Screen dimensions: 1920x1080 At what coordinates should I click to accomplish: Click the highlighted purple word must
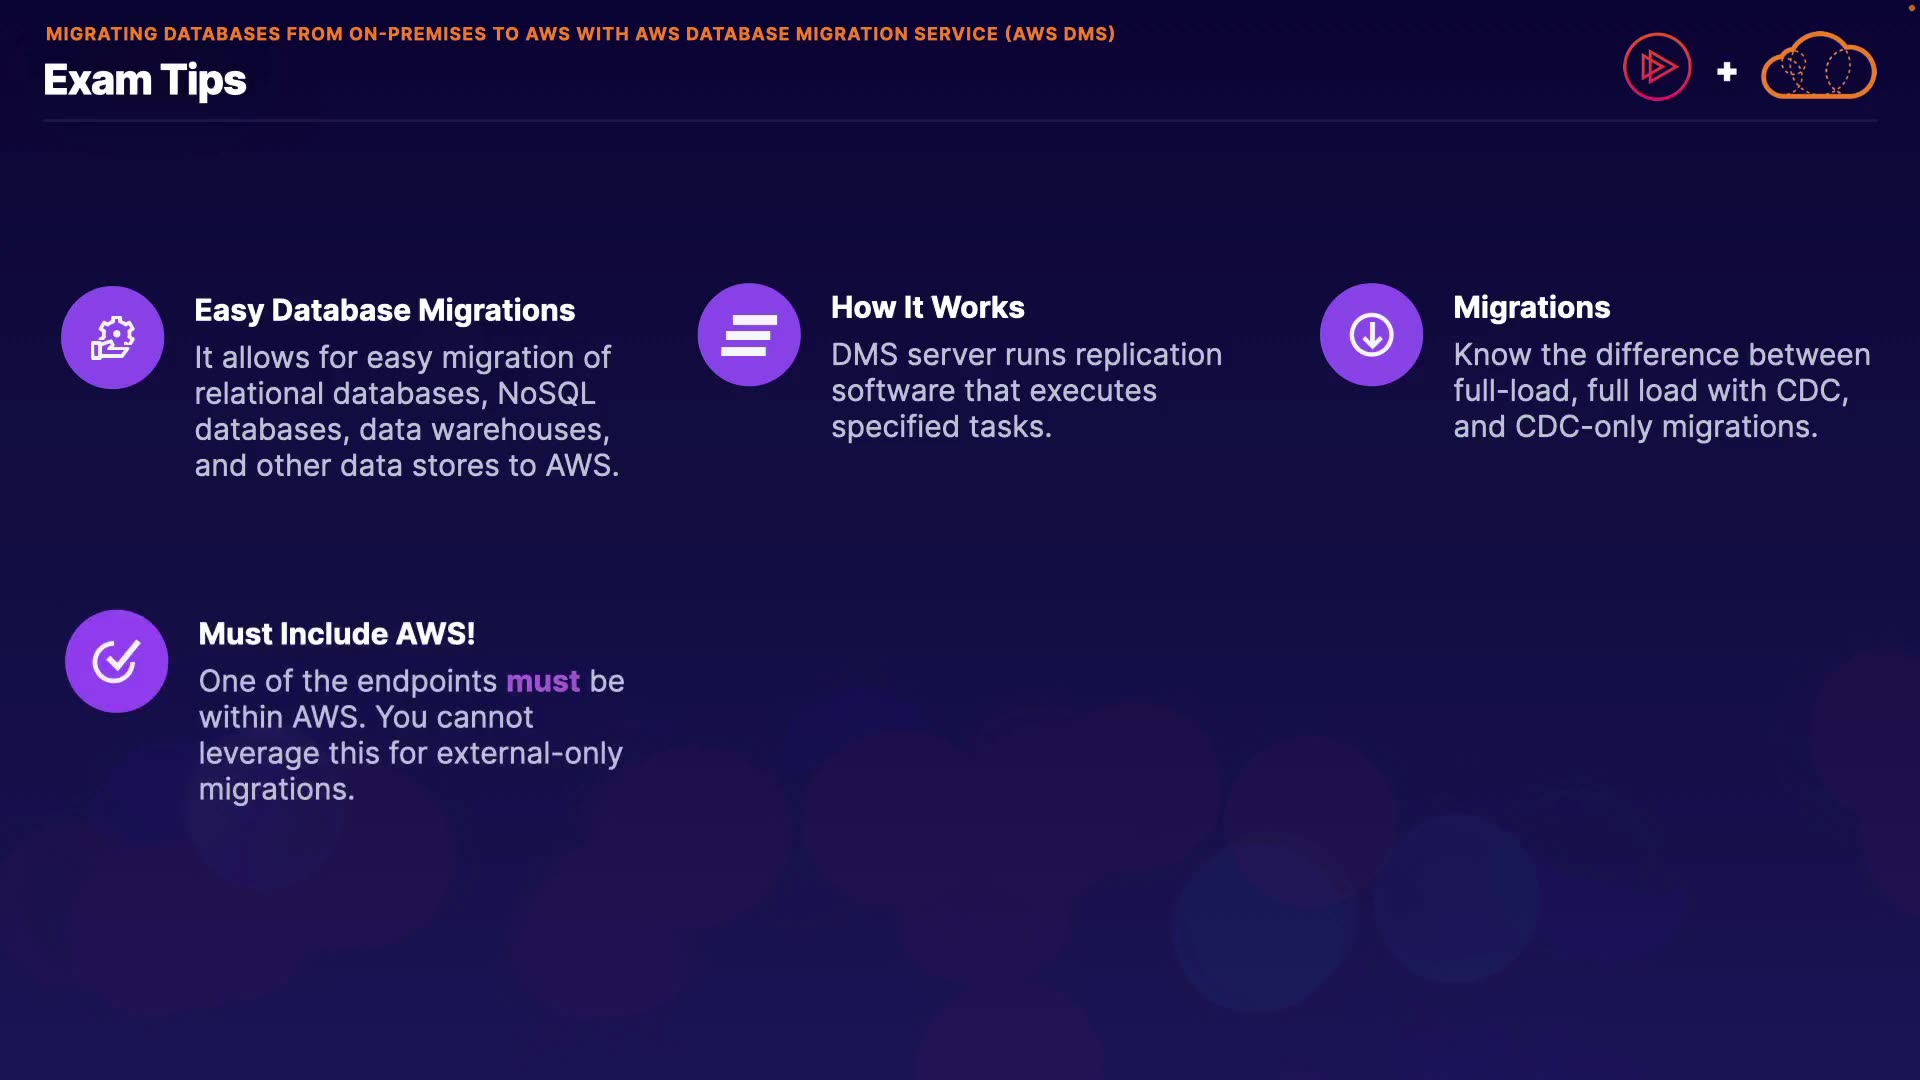click(x=542, y=681)
